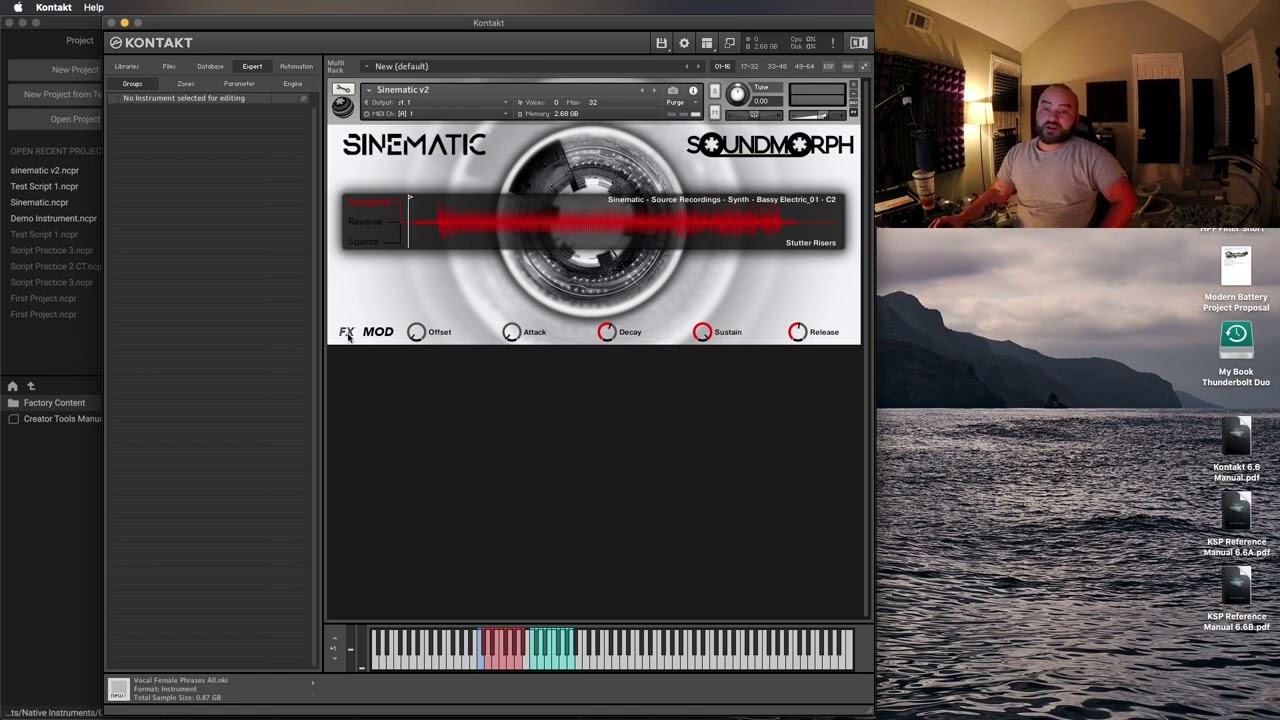This screenshot has width=1280, height=720.
Task: Toggle the FX view button
Action: pyautogui.click(x=346, y=332)
